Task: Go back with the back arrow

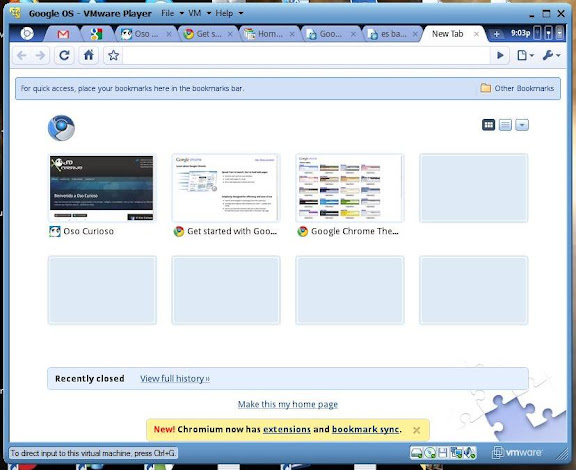Action: click(22, 55)
